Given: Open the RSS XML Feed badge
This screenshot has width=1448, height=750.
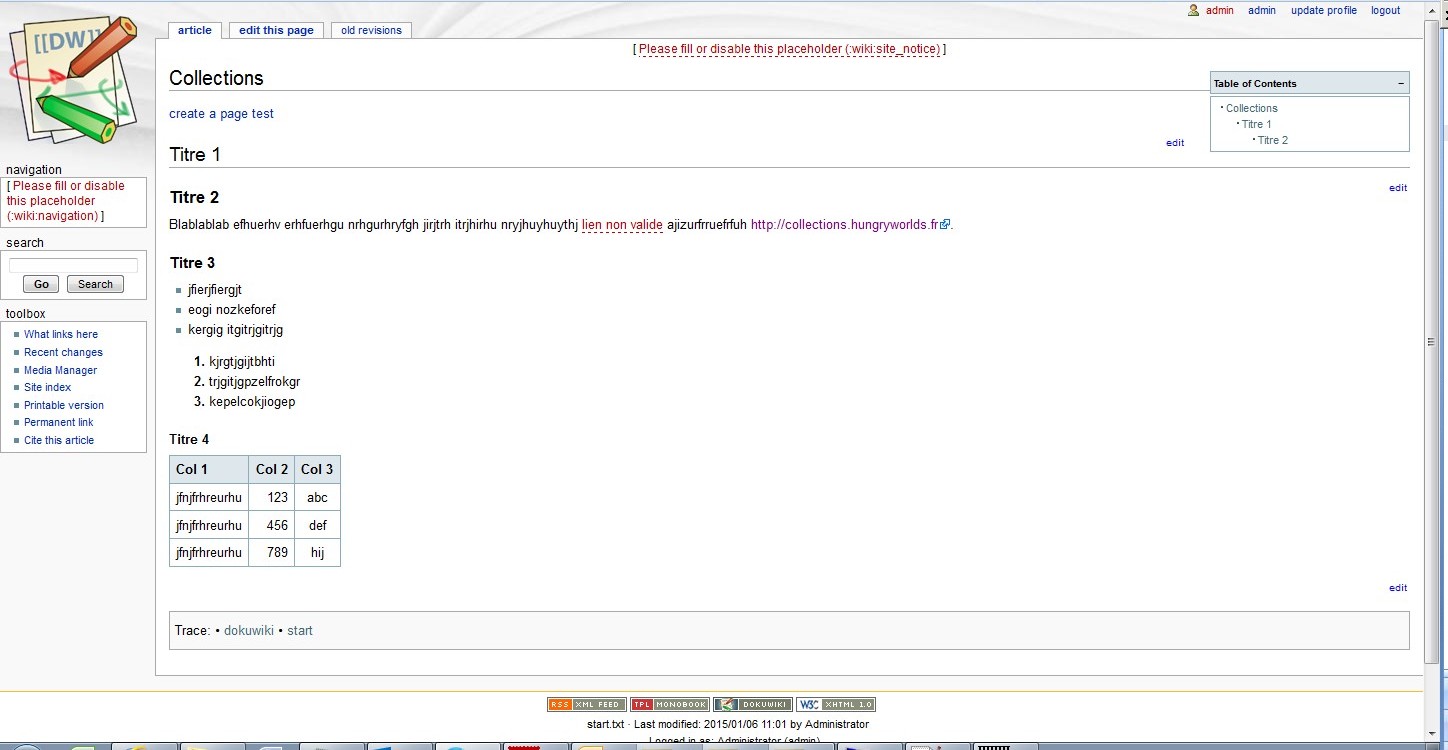Looking at the screenshot, I should point(587,705).
